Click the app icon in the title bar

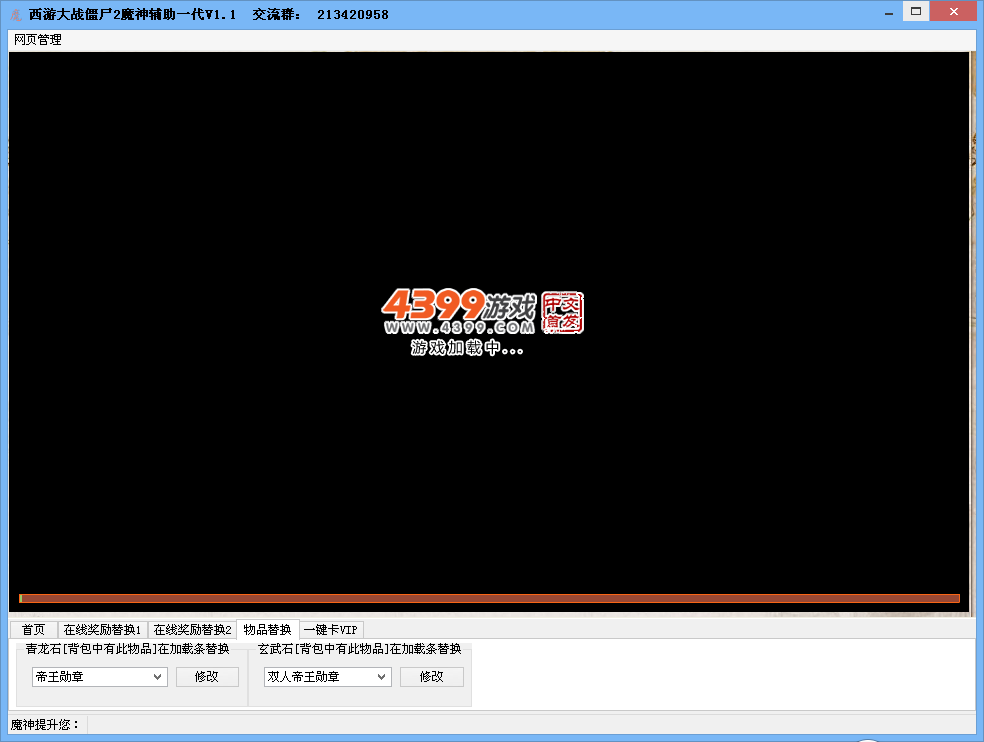15,15
